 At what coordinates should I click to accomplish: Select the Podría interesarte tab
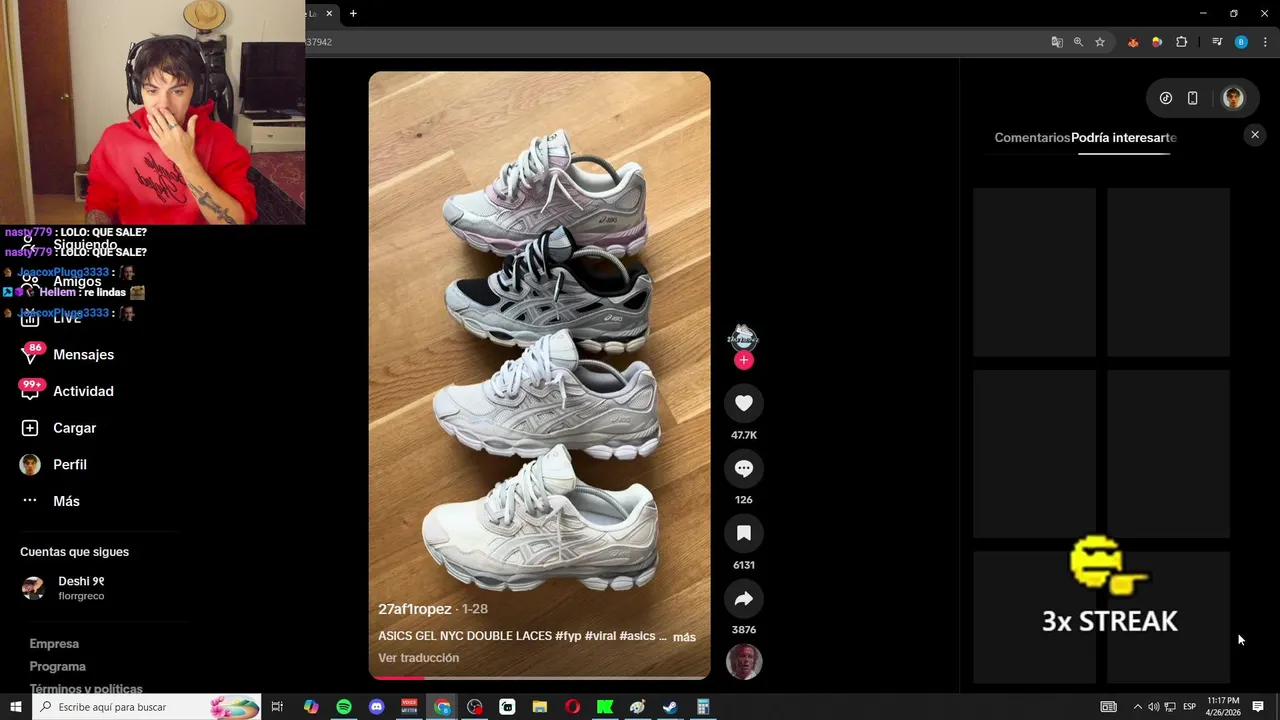(1124, 138)
